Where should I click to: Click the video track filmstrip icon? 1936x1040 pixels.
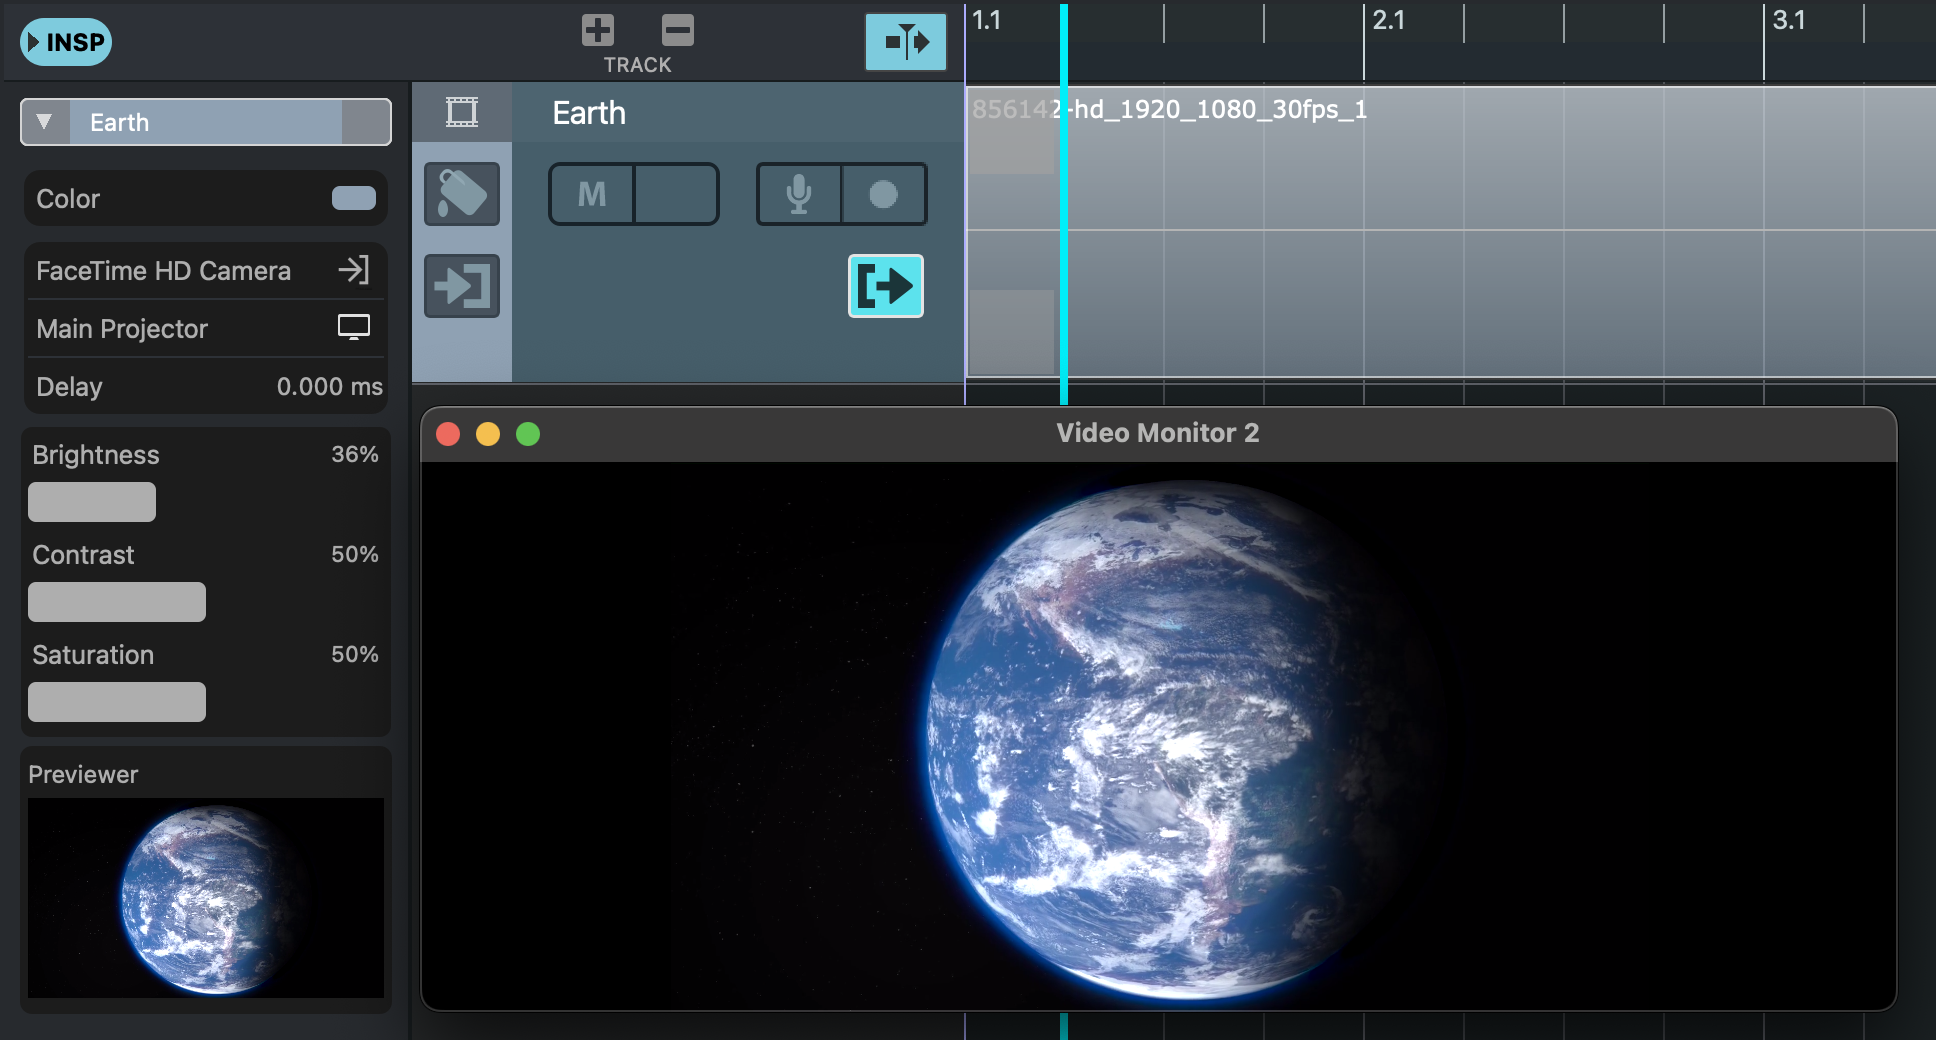462,112
